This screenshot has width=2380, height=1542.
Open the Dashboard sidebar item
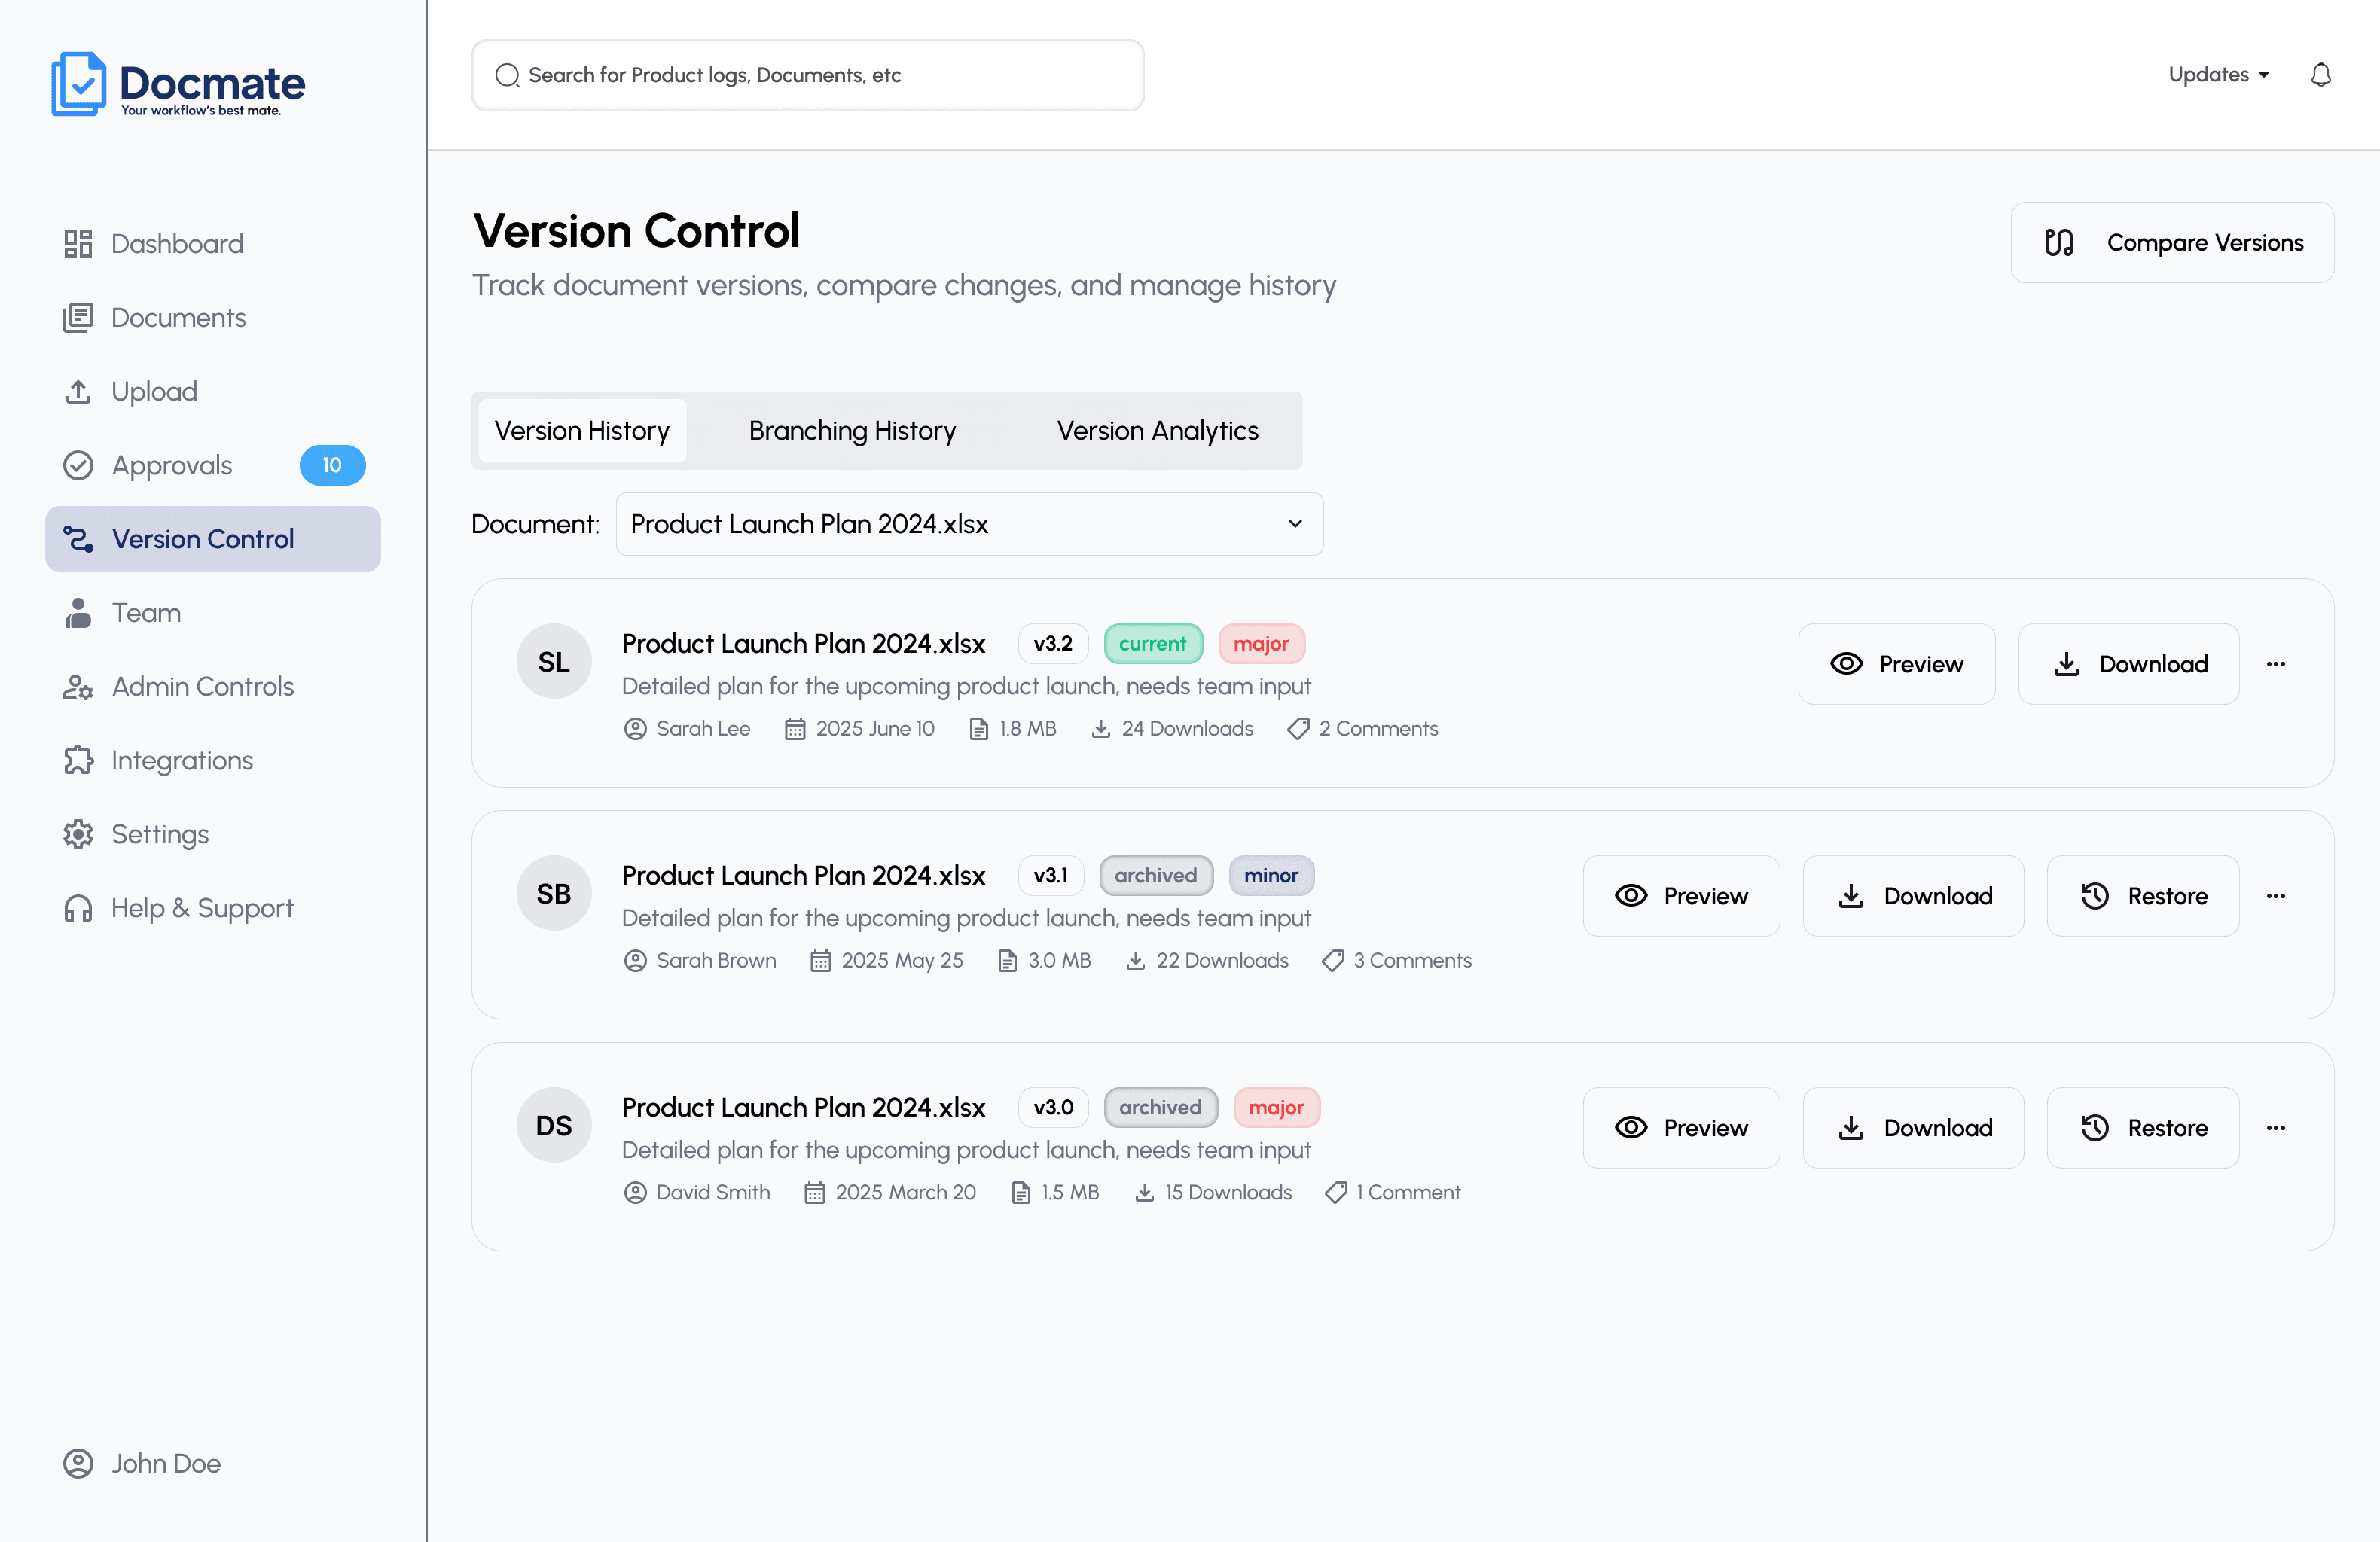[213, 244]
